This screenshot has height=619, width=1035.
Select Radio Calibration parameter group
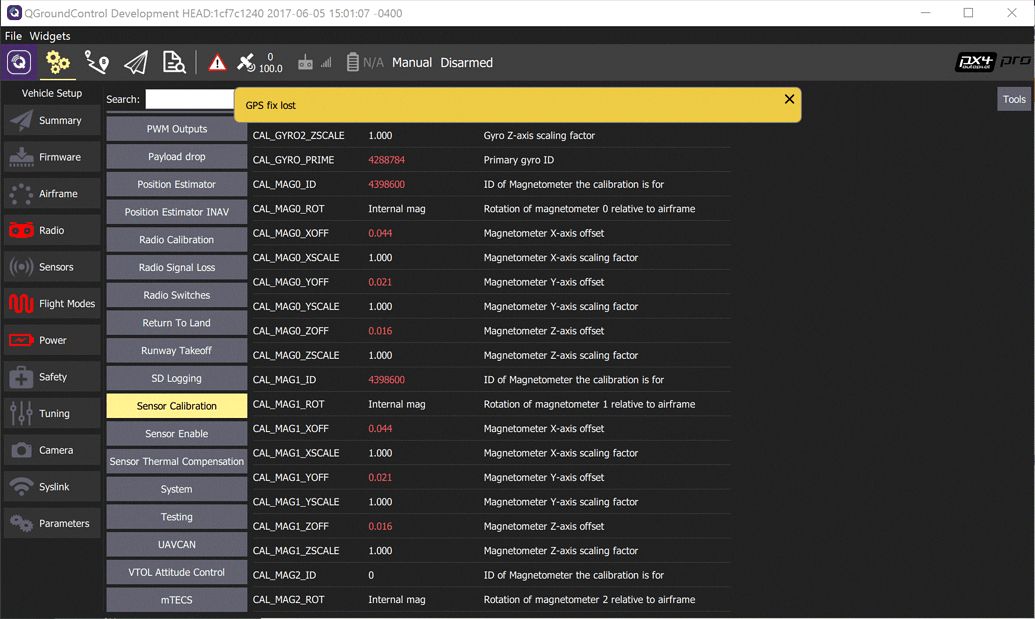[177, 240]
